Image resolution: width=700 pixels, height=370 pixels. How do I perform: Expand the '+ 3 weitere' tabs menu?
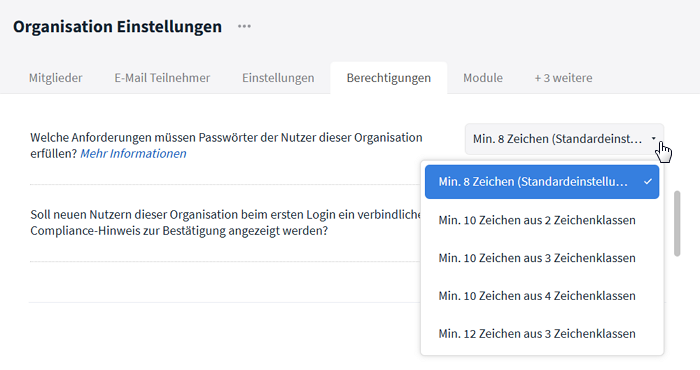563,78
